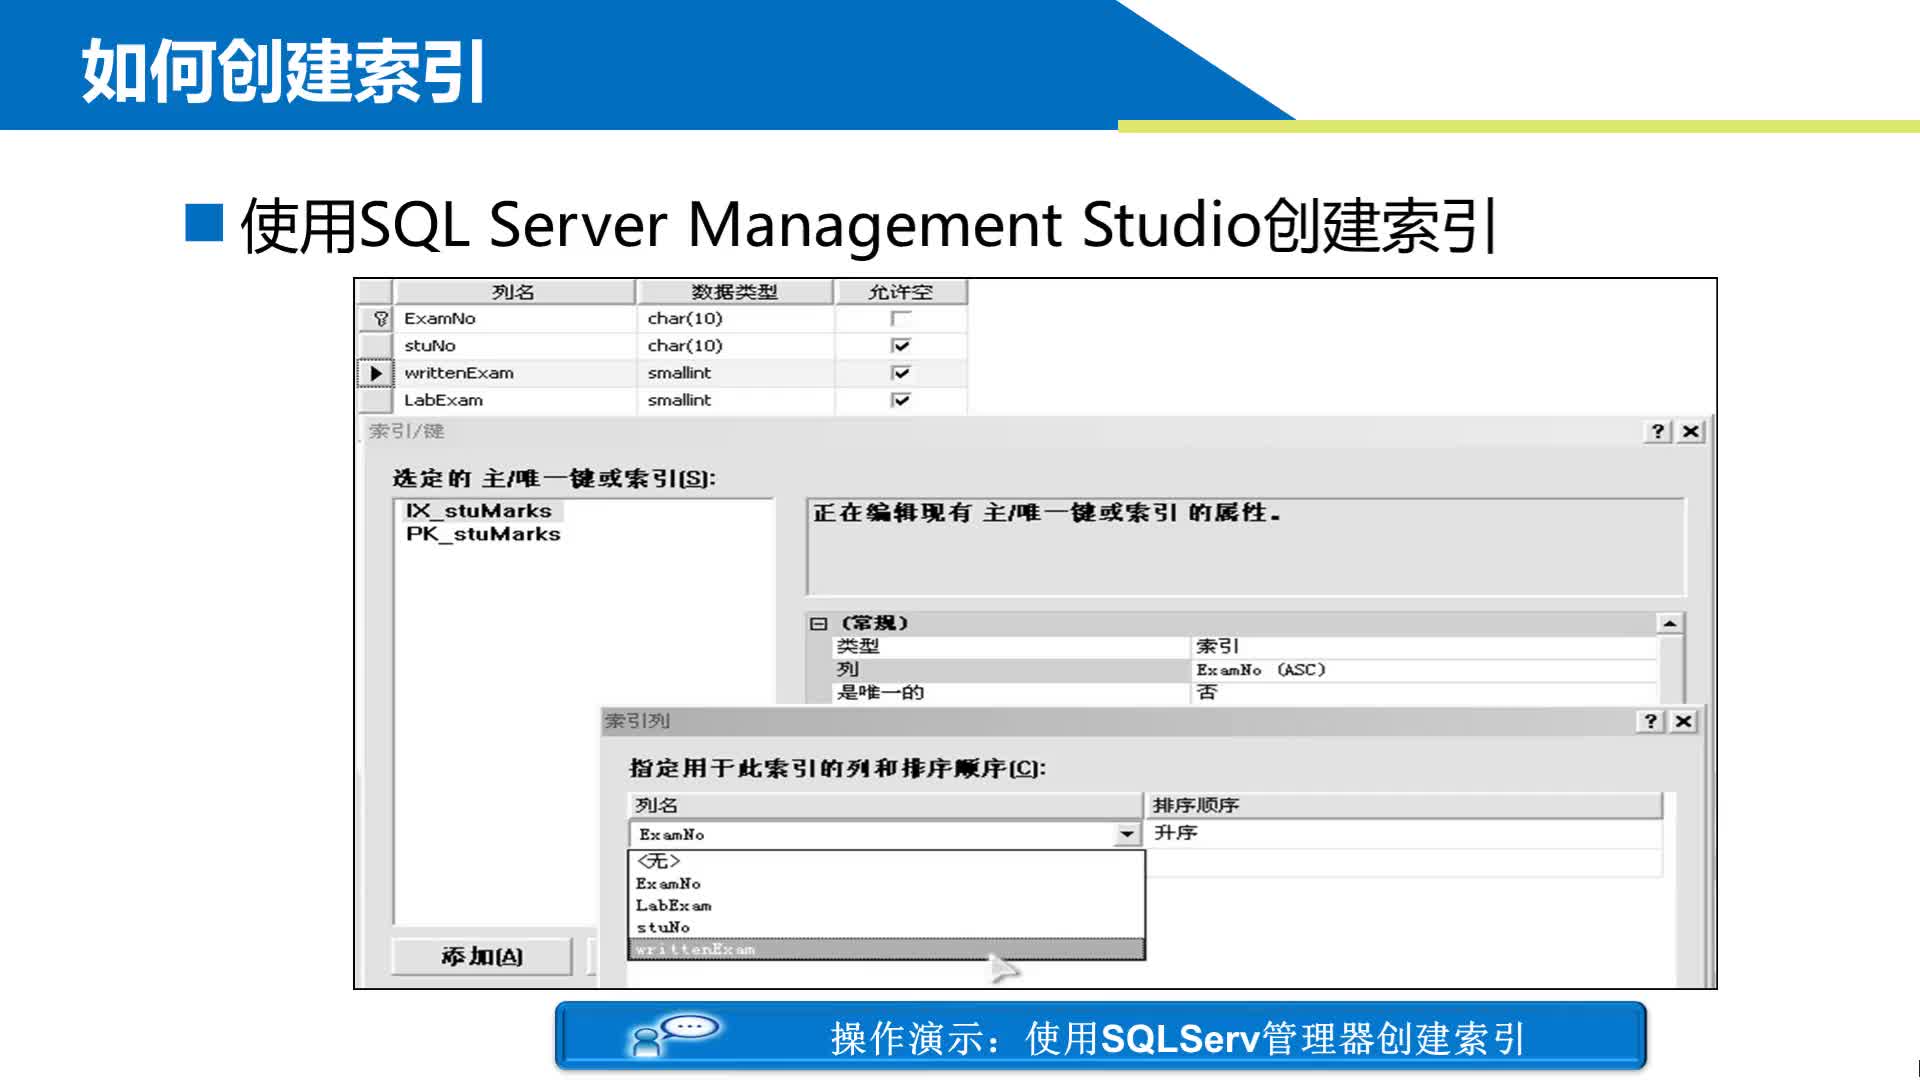Click the char(10) type cell for ExamNo
The height and width of the screenshot is (1080, 1920).
pyautogui.click(x=735, y=319)
